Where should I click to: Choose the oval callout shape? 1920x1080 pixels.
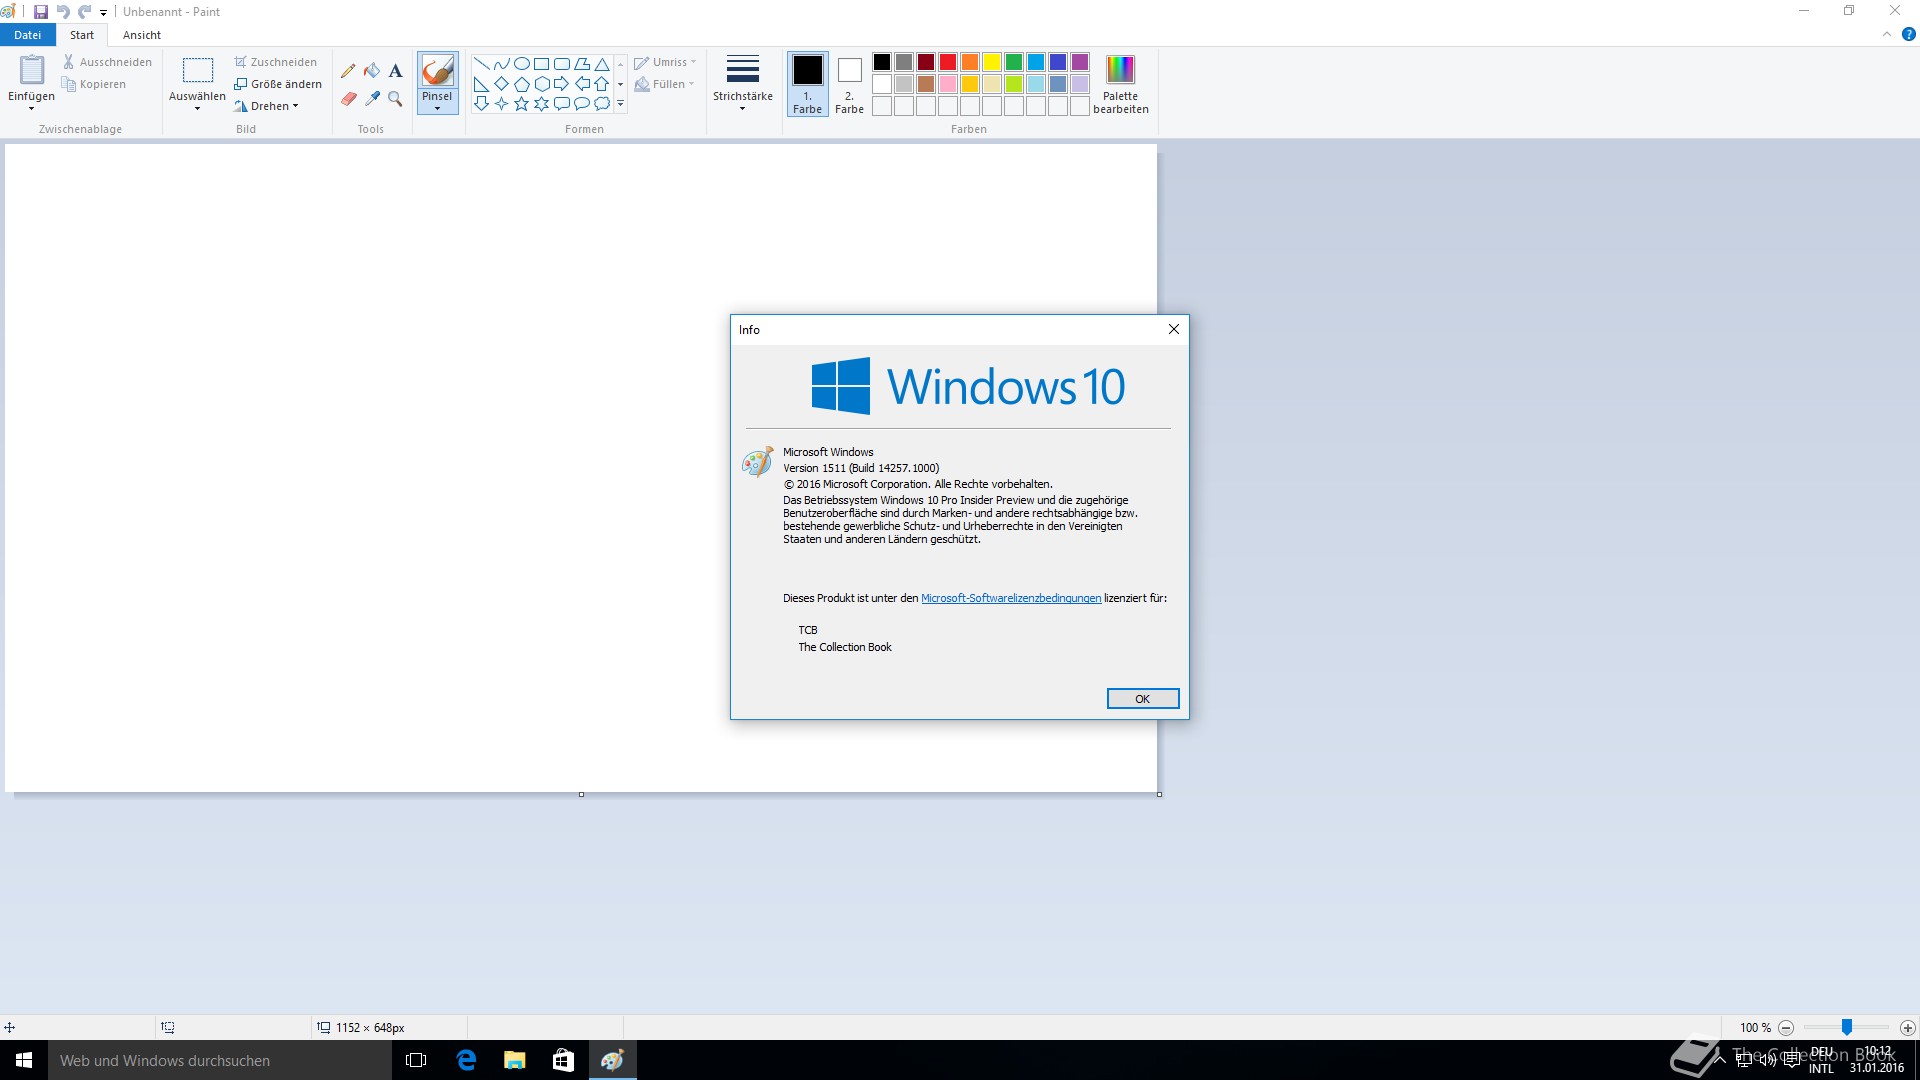(581, 104)
